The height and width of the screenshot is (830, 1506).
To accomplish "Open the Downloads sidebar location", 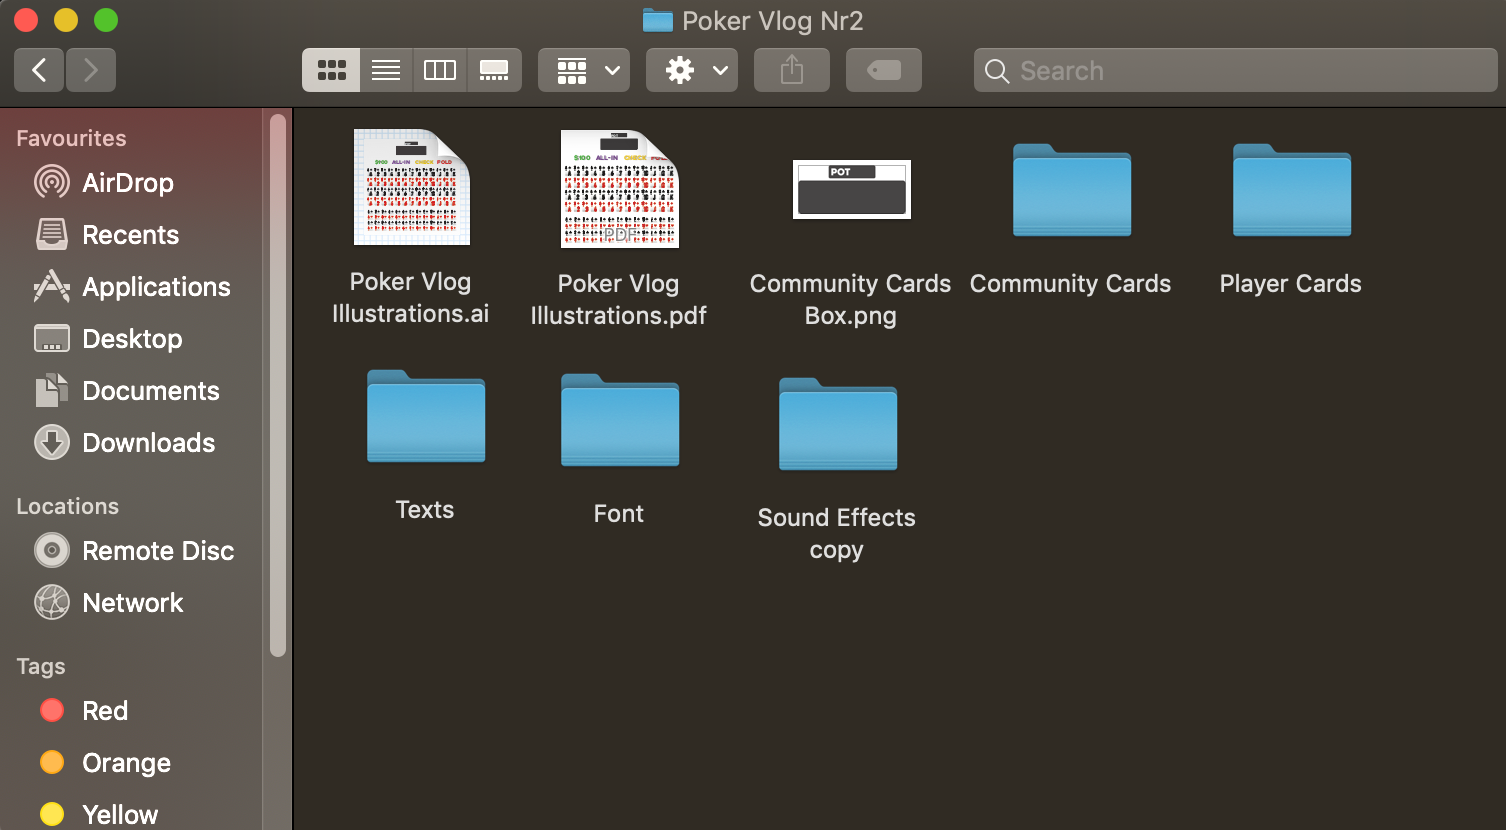I will click(148, 443).
